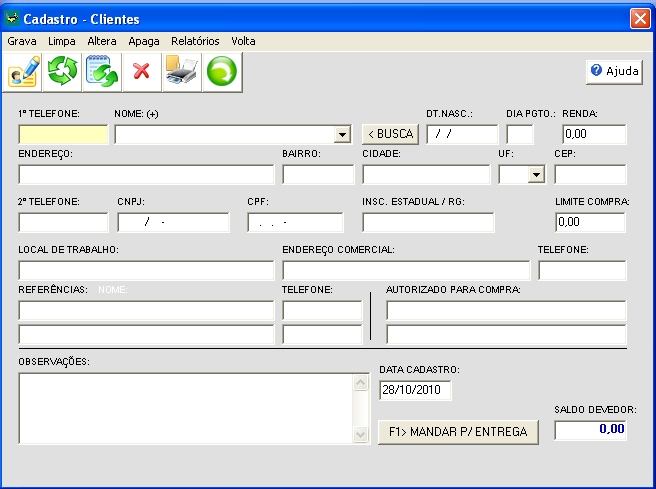This screenshot has width=656, height=489.
Task: Click the Altera edit record toolbar icon
Action: (102, 72)
